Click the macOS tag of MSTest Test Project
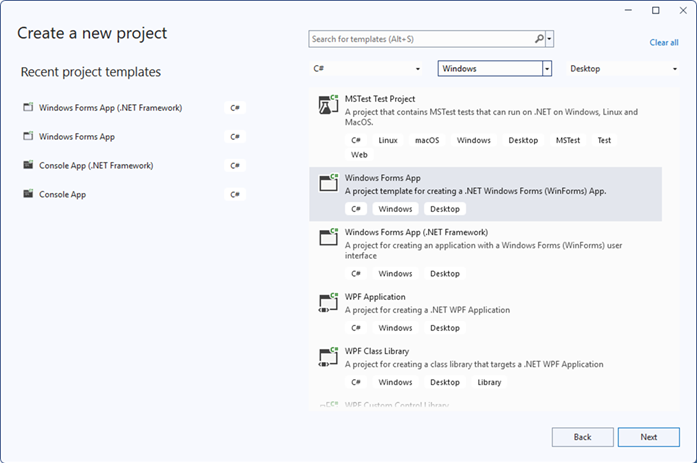Viewport: 697px width, 463px height. (x=427, y=140)
